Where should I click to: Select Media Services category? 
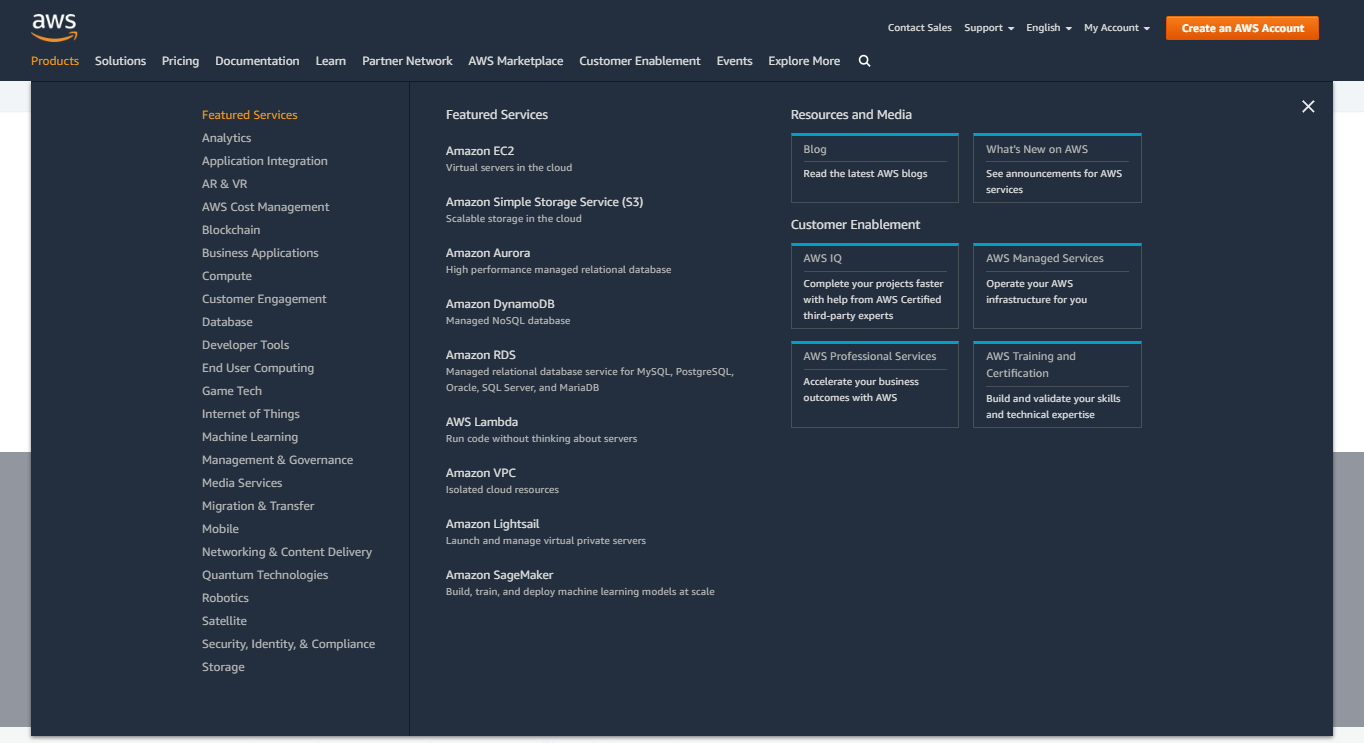click(242, 483)
